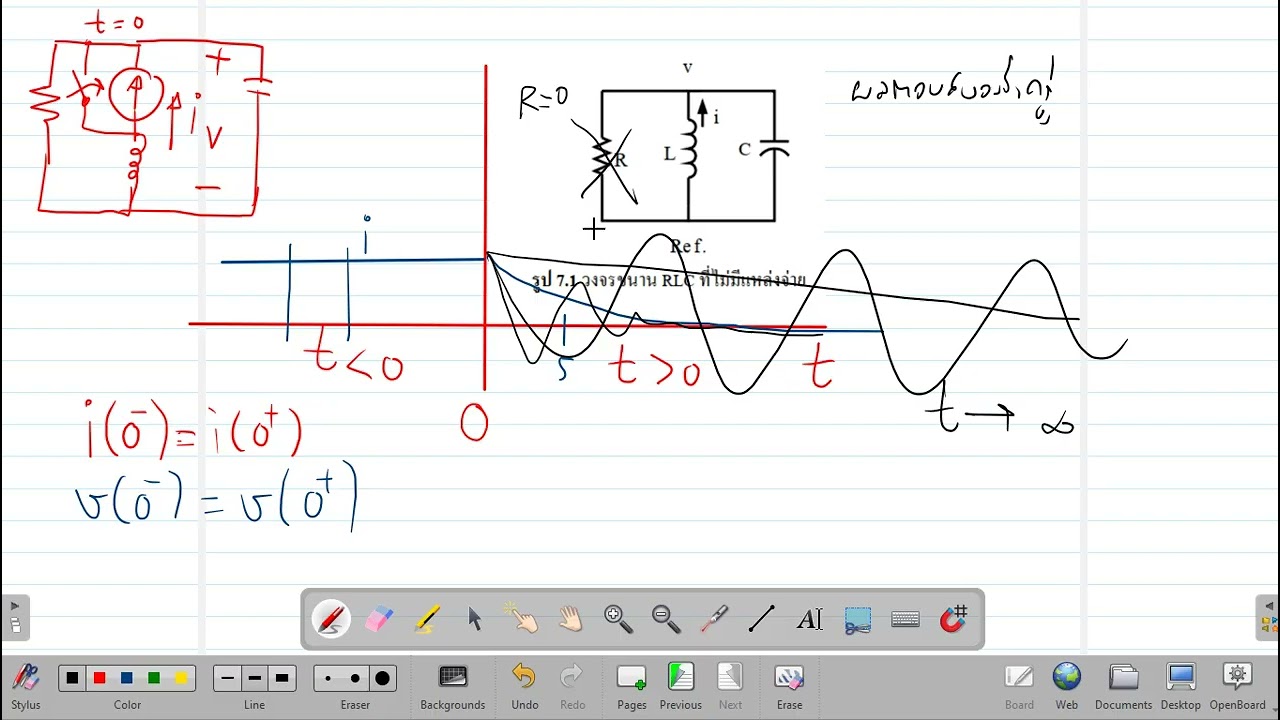Click the Zoom Out magnifier
This screenshot has height=720, width=1280.
tap(666, 619)
